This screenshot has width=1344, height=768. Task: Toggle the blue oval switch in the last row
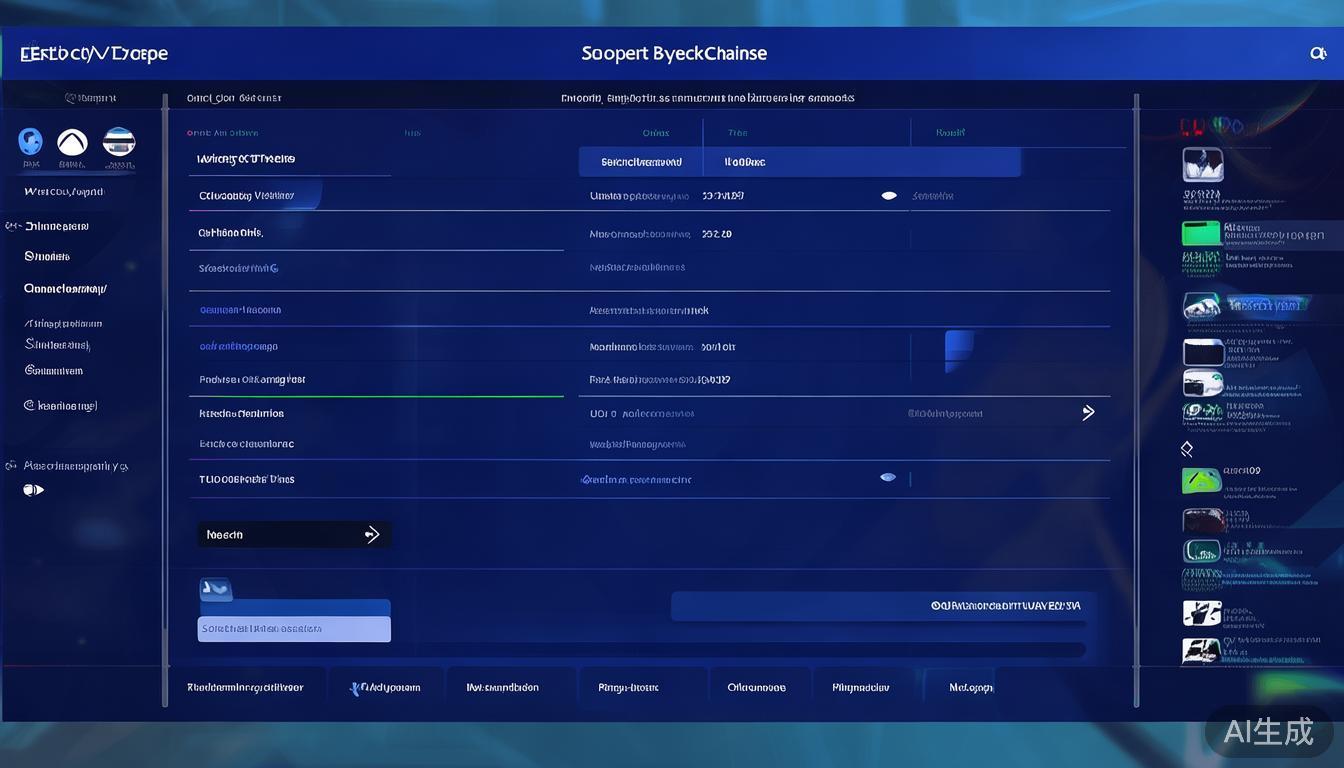[x=887, y=478]
